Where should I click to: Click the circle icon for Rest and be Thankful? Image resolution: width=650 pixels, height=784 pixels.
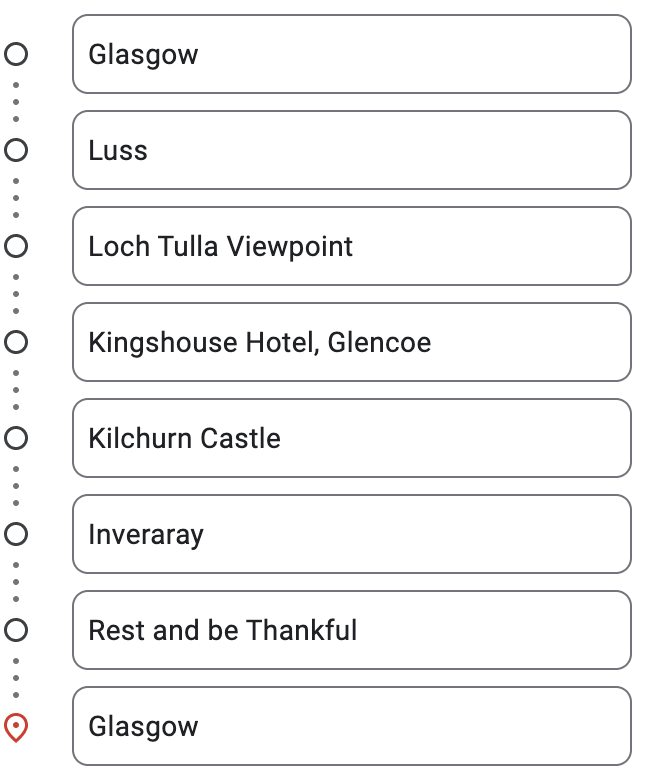point(16,630)
